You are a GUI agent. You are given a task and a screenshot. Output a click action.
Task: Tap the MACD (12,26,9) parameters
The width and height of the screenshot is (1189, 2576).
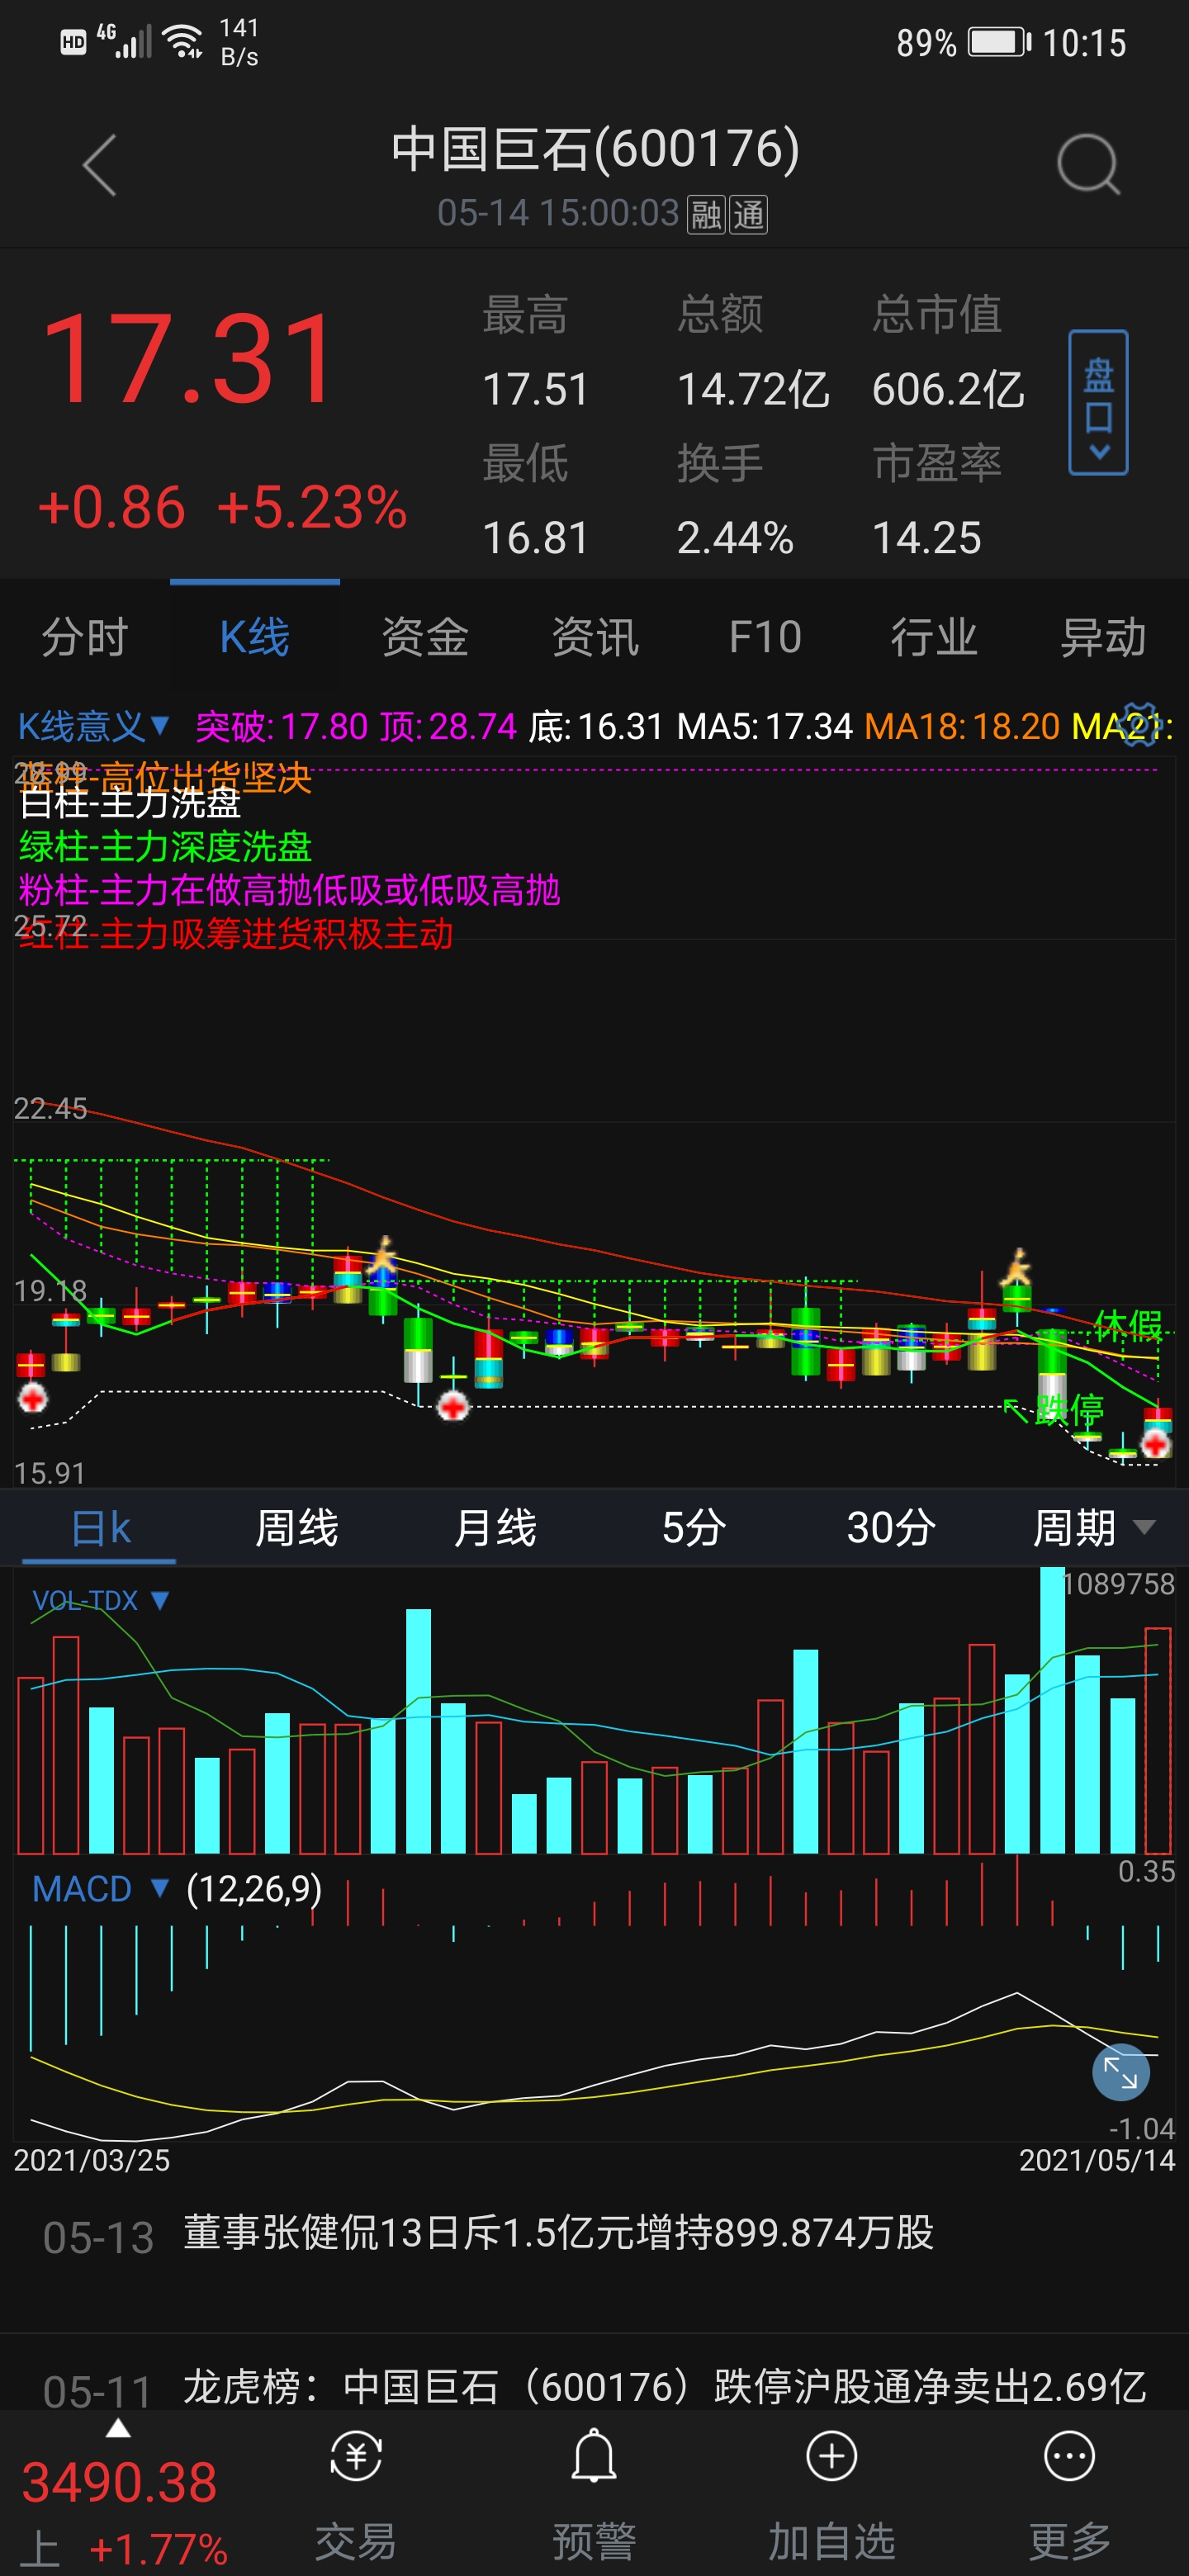254,1889
